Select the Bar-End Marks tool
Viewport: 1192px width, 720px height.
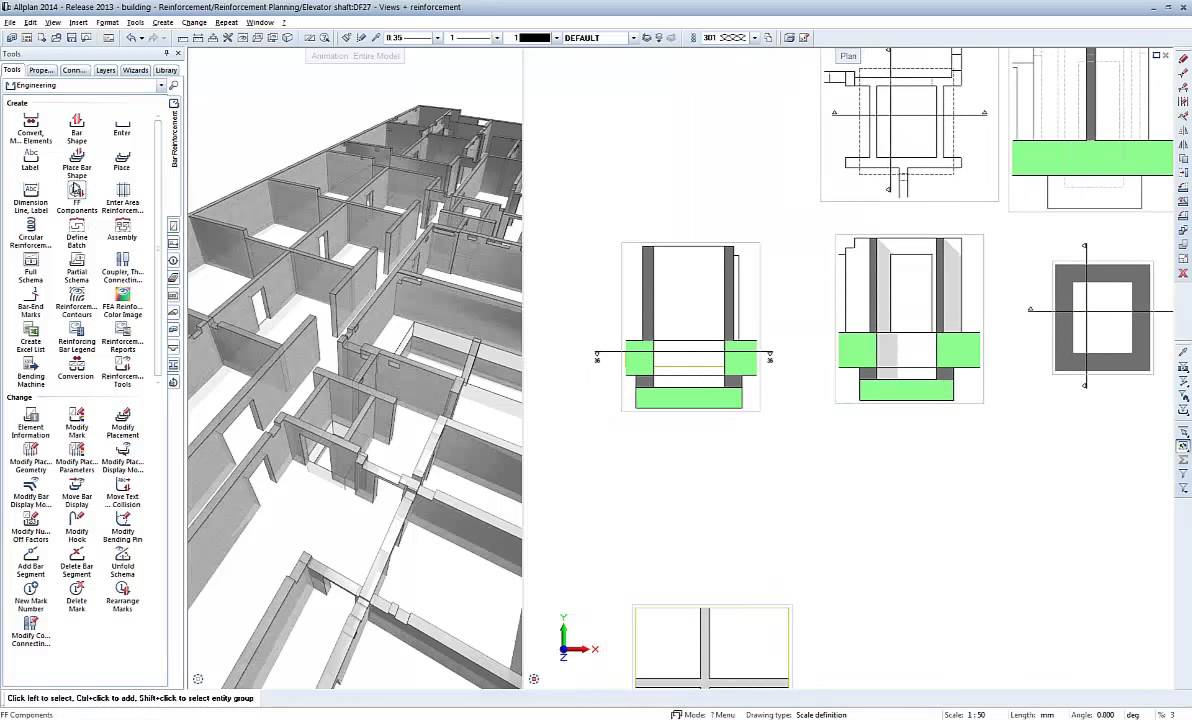point(30,303)
